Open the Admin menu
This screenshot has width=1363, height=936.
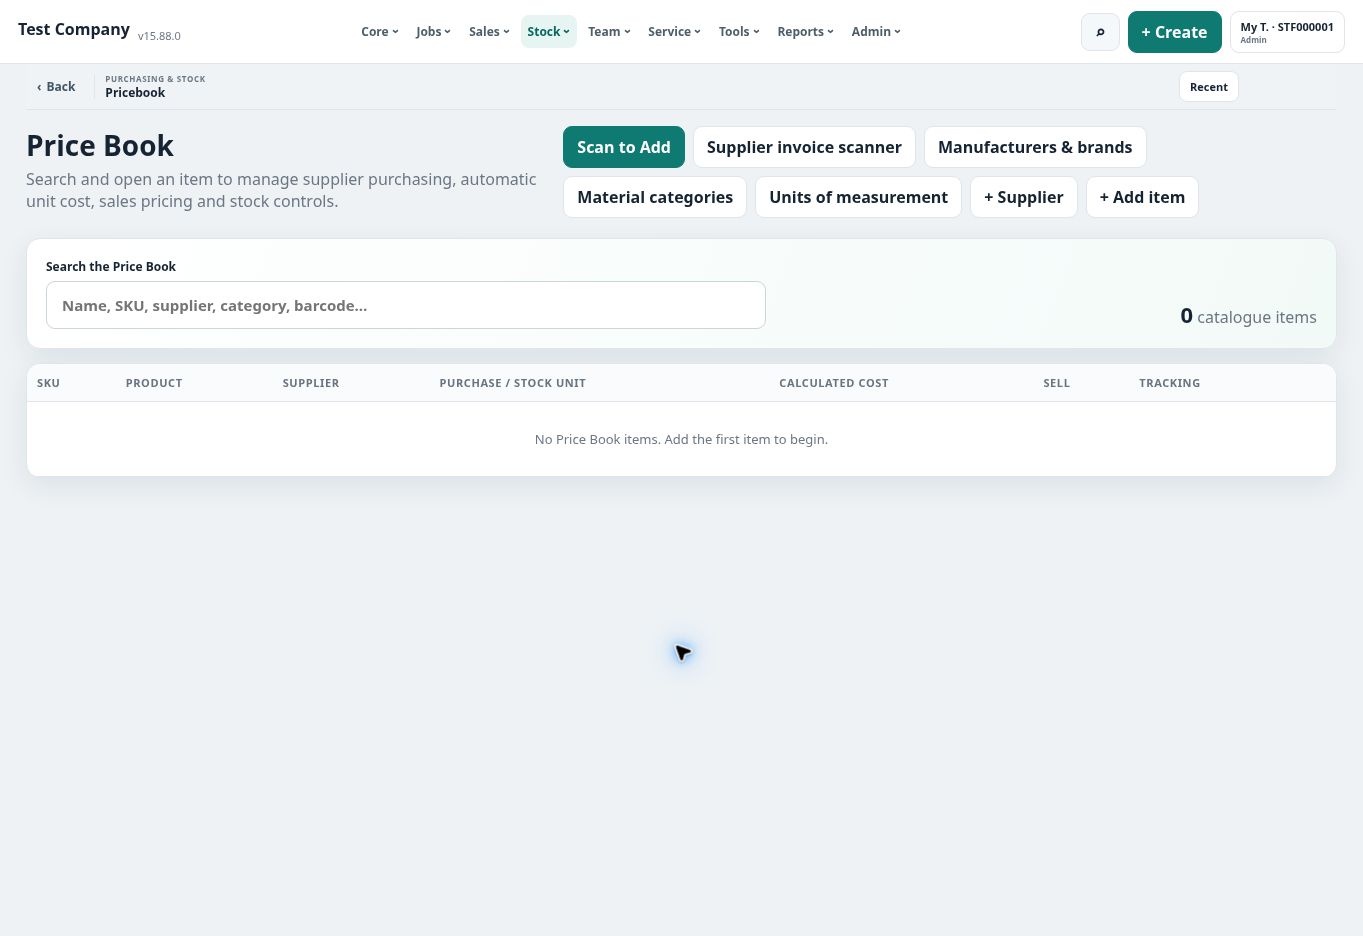tap(876, 32)
